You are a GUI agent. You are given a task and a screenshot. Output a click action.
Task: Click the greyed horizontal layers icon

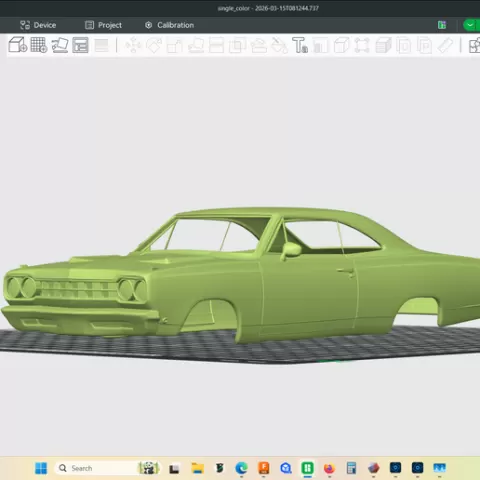pyautogui.click(x=101, y=45)
